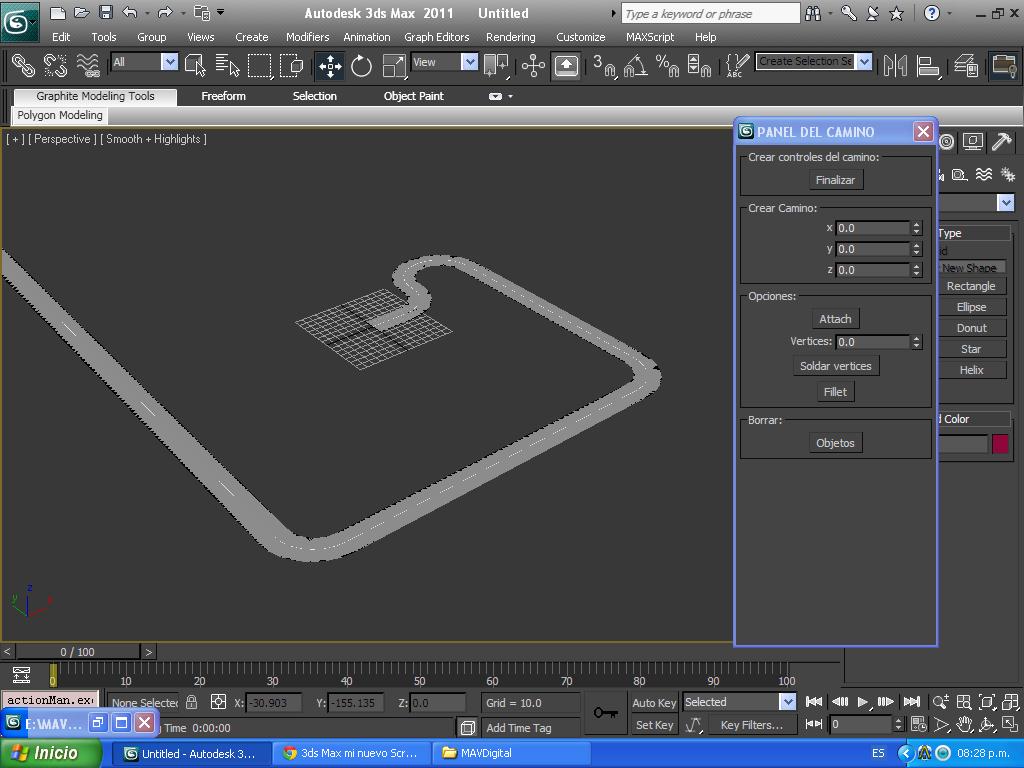Click the Play Animation button
The height and width of the screenshot is (768, 1024).
click(x=862, y=702)
